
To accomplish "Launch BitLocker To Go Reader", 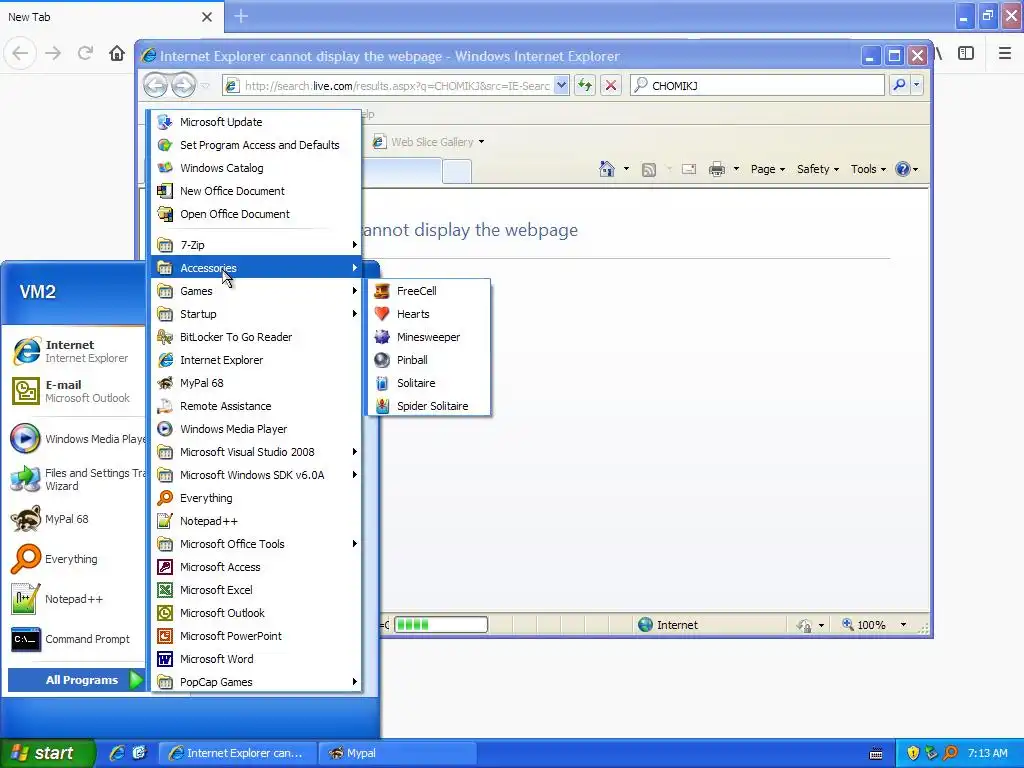I will point(256,337).
